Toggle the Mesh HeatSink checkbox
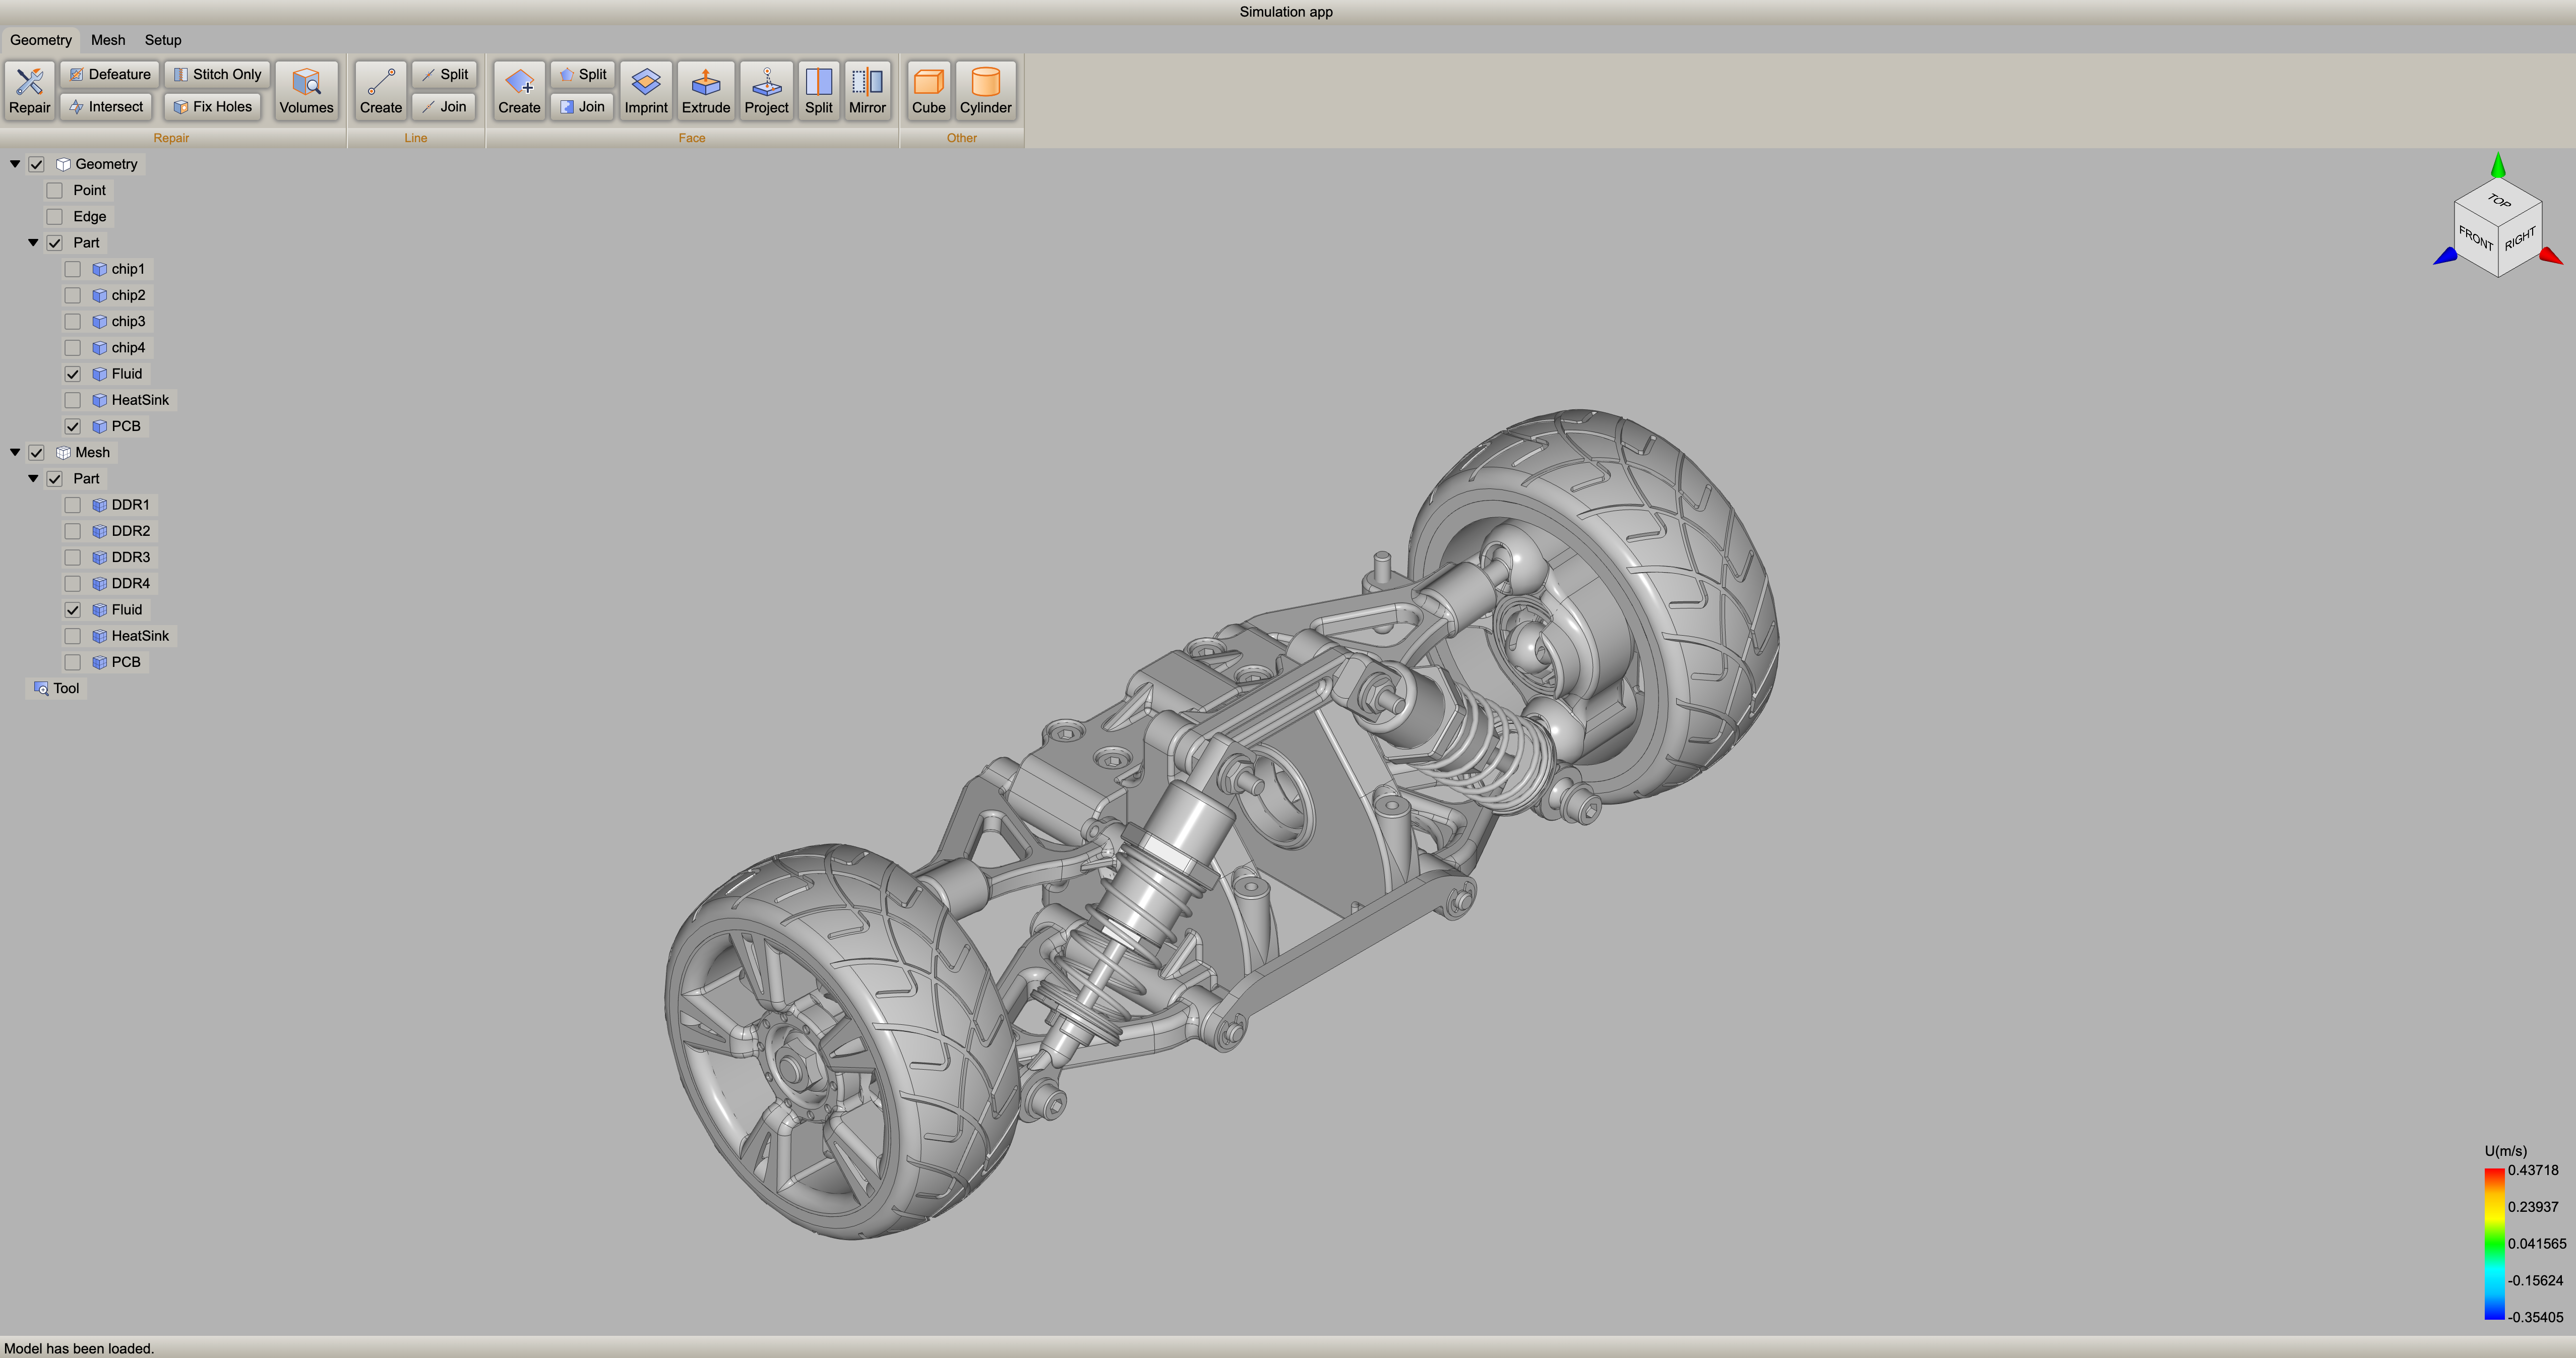 73,636
